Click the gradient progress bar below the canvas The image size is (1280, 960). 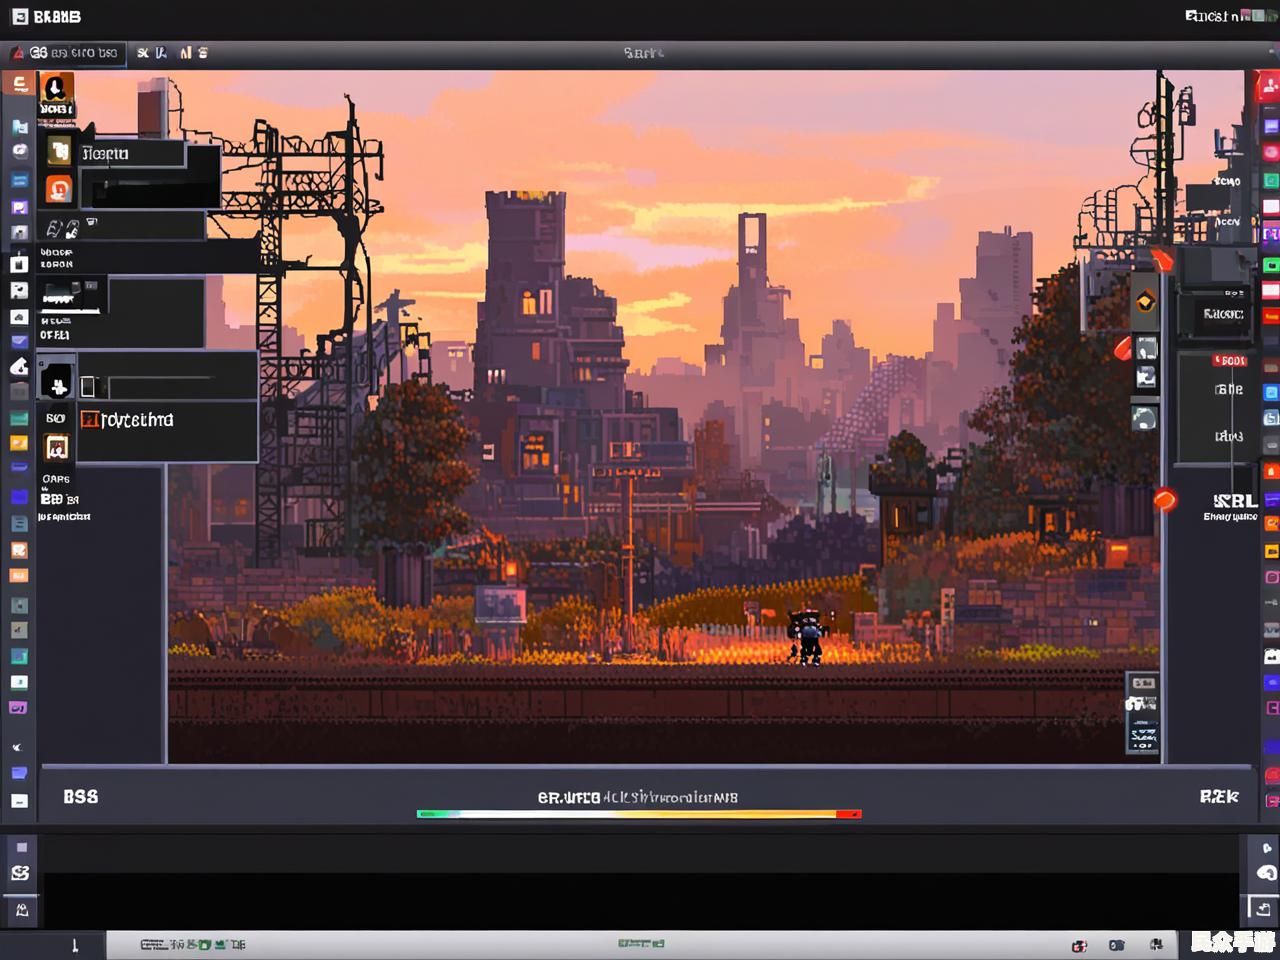[x=638, y=814]
